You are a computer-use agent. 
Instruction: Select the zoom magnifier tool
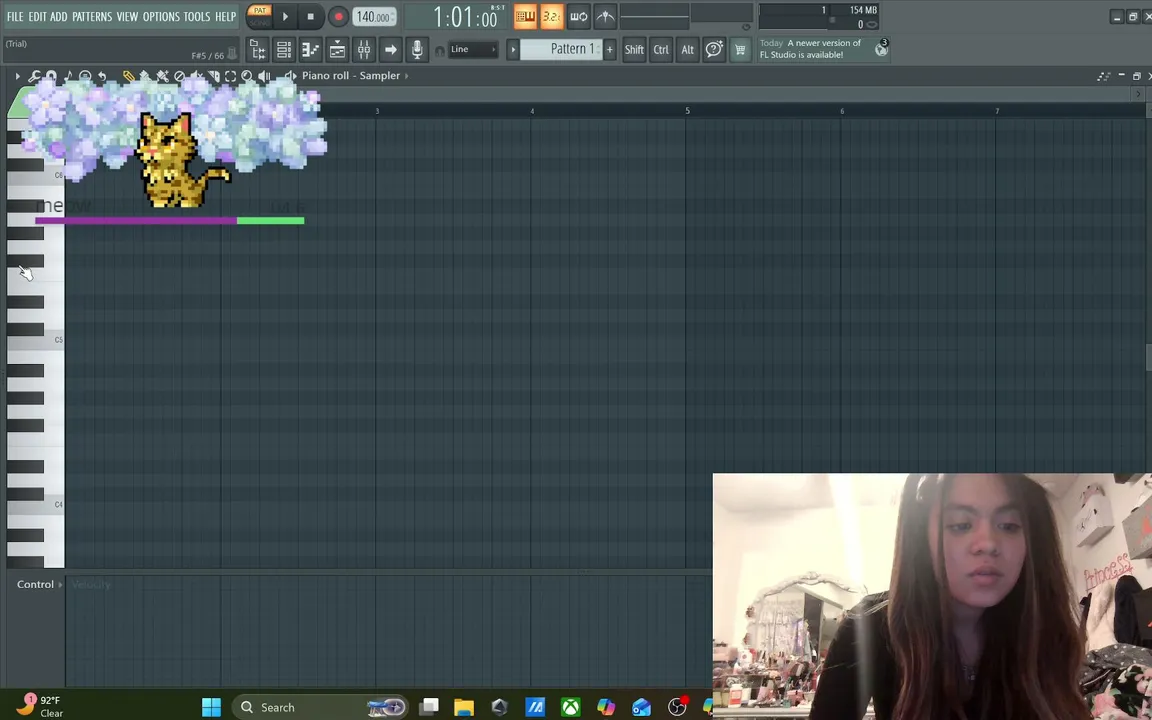[247, 76]
